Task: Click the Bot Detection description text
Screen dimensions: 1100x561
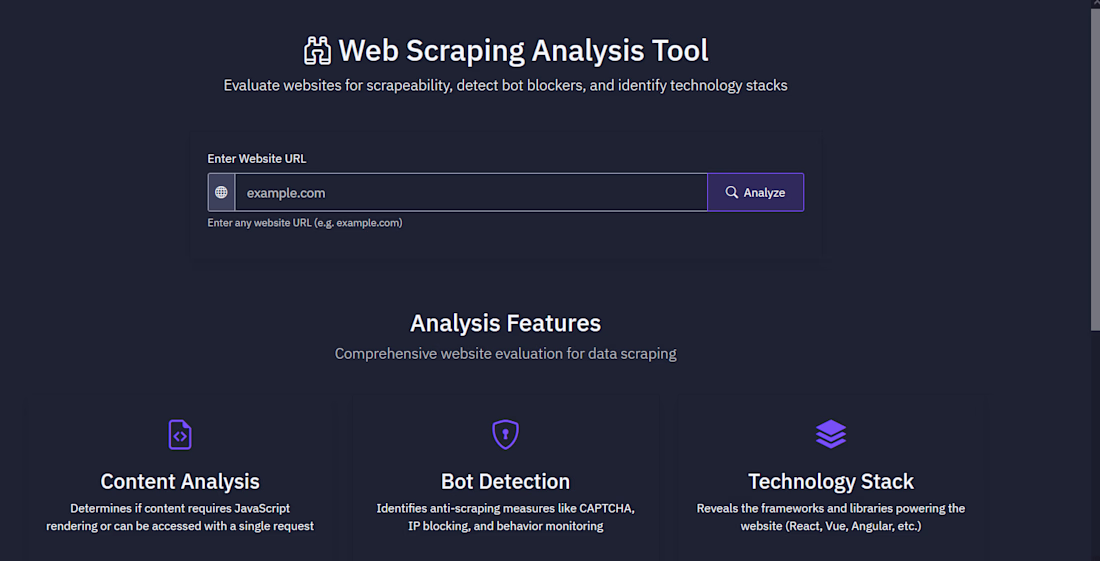Action: [505, 517]
